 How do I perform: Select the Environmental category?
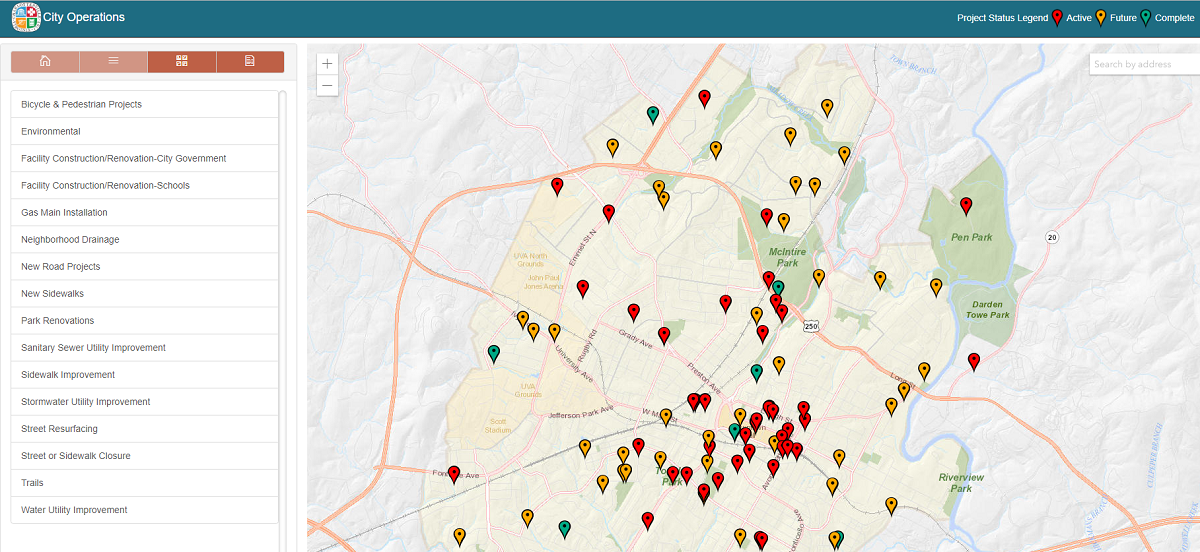[144, 131]
